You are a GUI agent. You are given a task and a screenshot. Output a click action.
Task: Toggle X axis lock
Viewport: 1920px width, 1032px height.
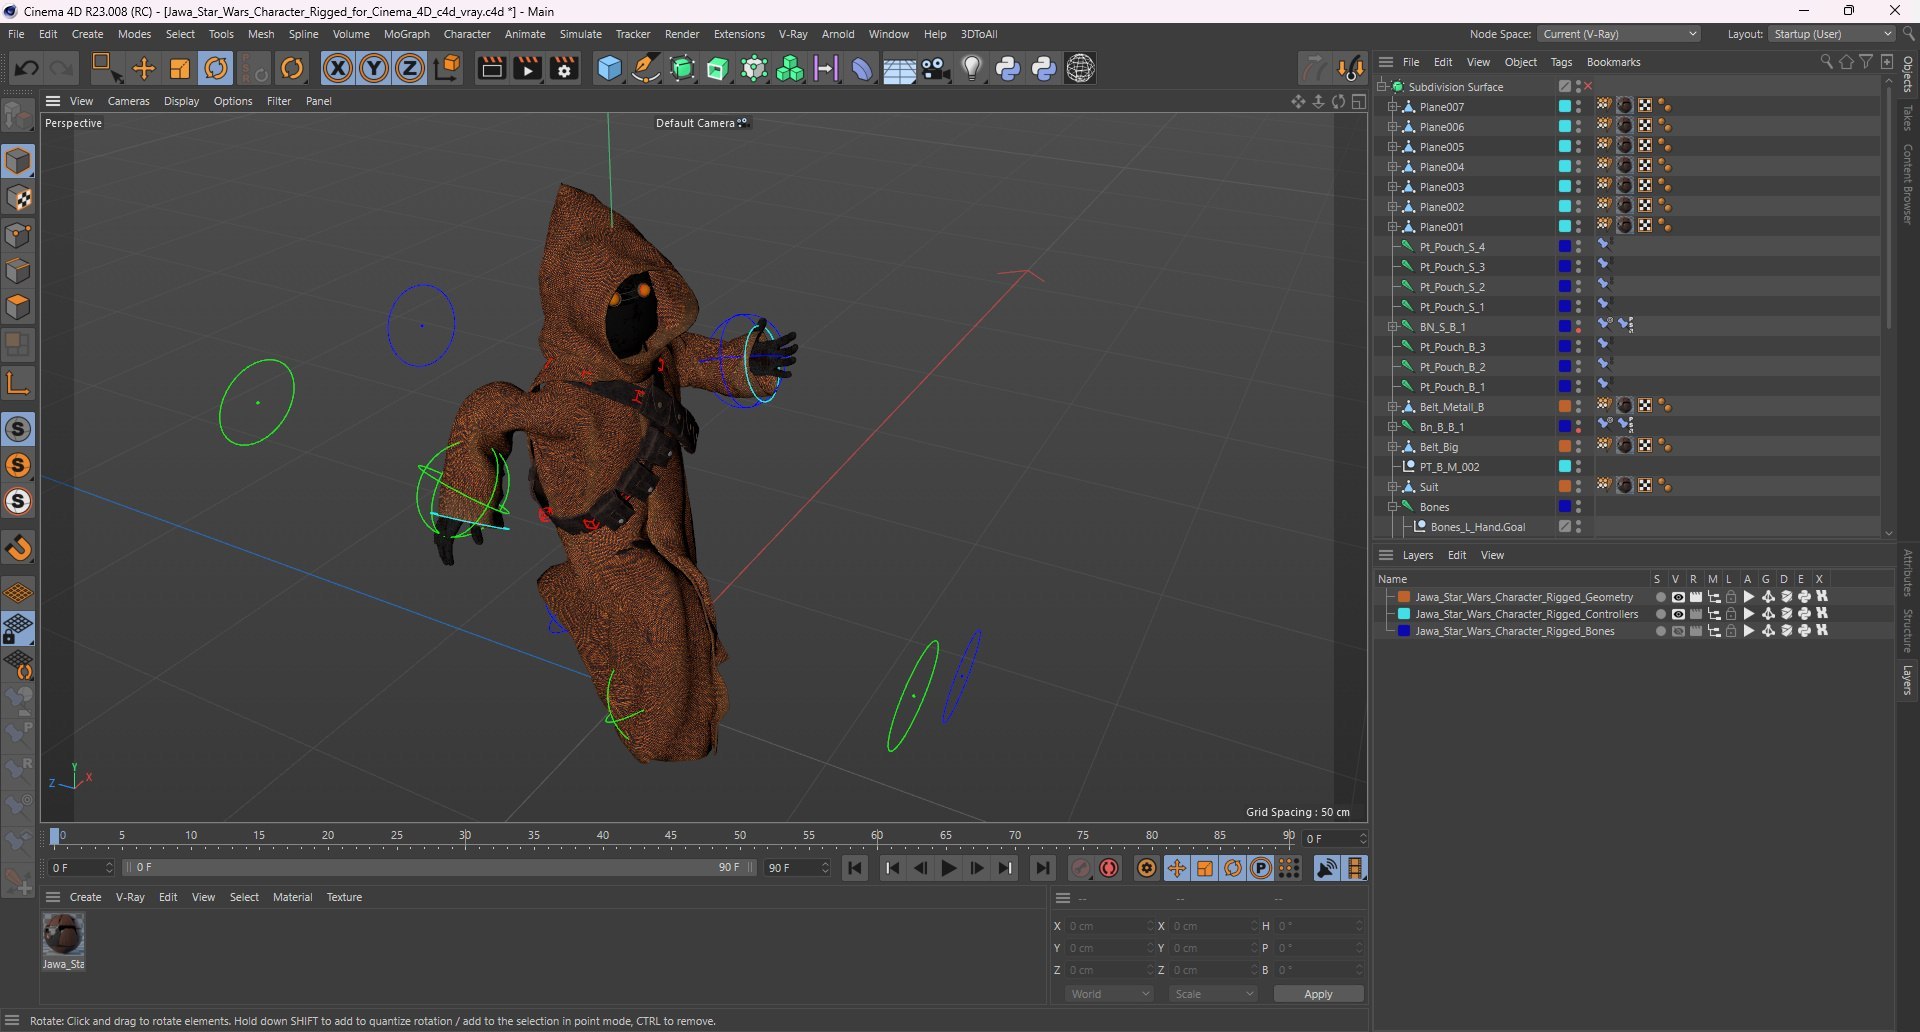click(338, 68)
